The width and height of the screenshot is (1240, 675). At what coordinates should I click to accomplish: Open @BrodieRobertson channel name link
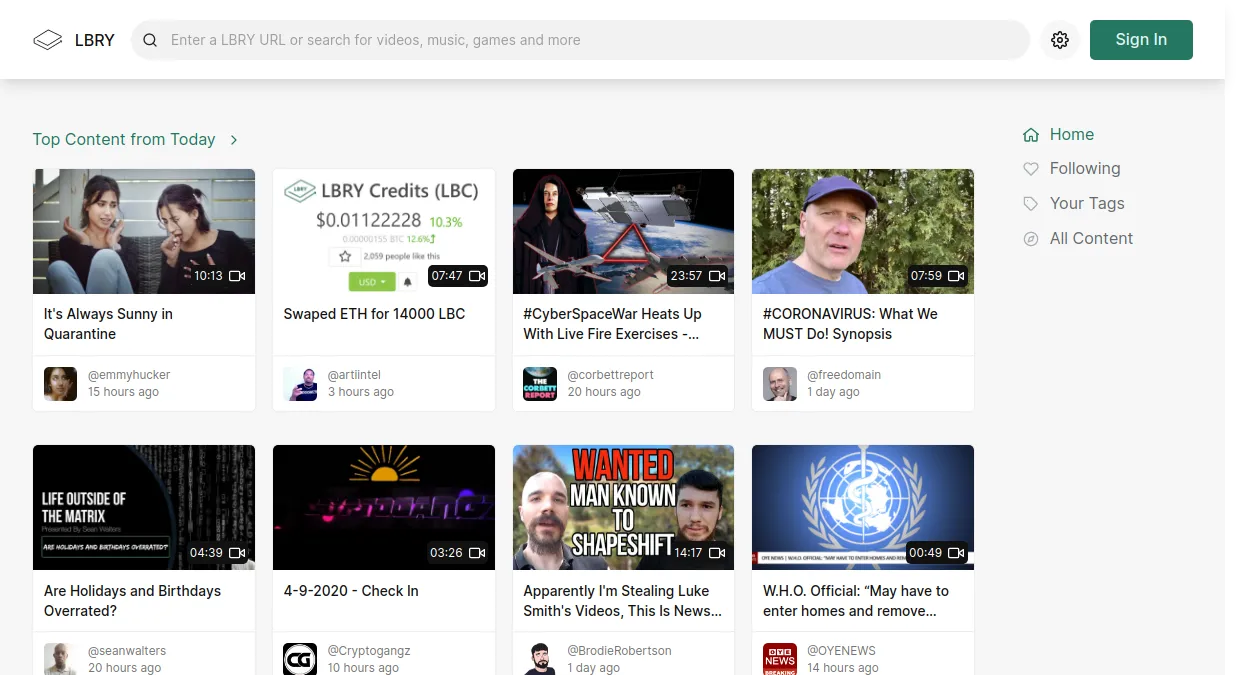[619, 651]
